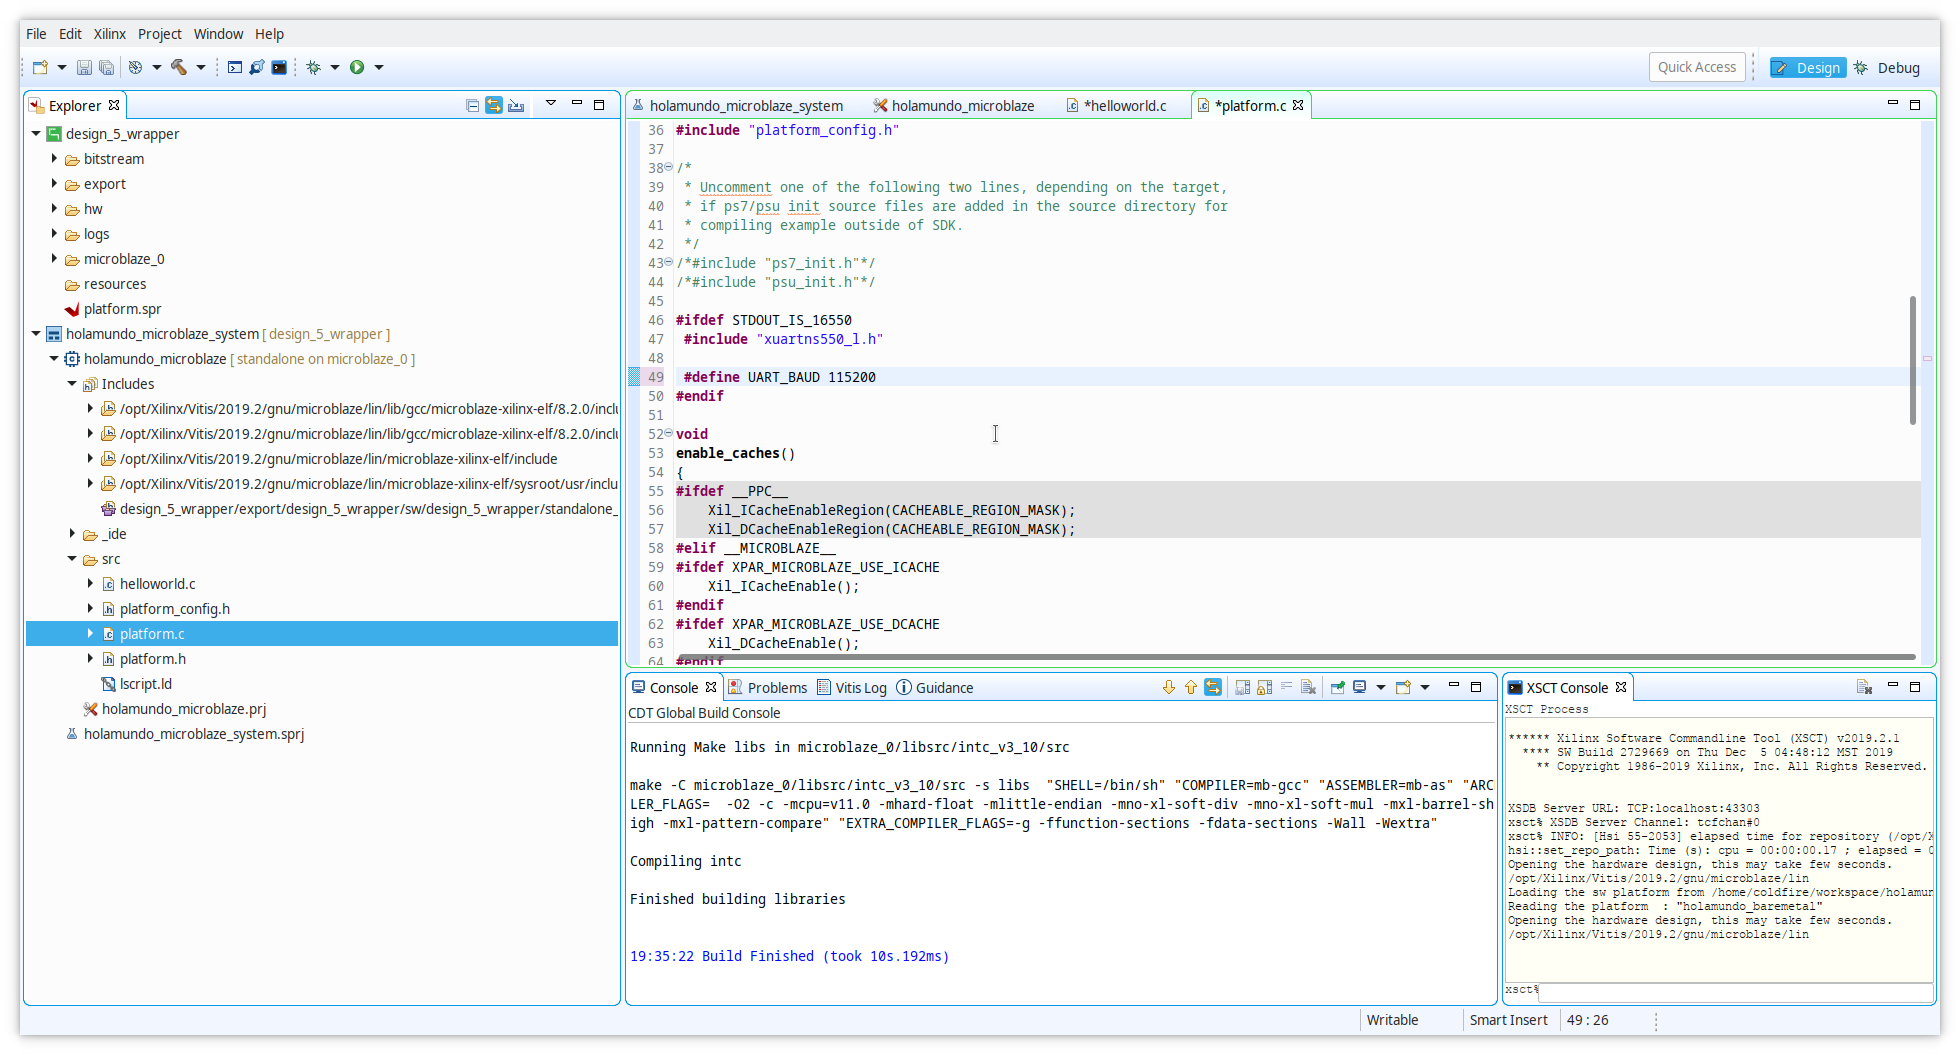Fold the function at line 52
Screen dimensions: 1960x1055
click(x=669, y=433)
